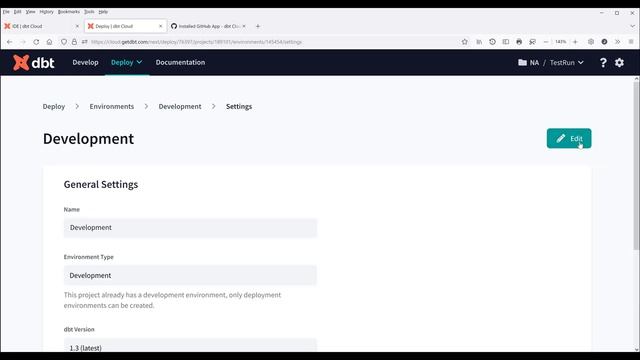Open the help question mark icon
This screenshot has width=640, height=360.
603,62
